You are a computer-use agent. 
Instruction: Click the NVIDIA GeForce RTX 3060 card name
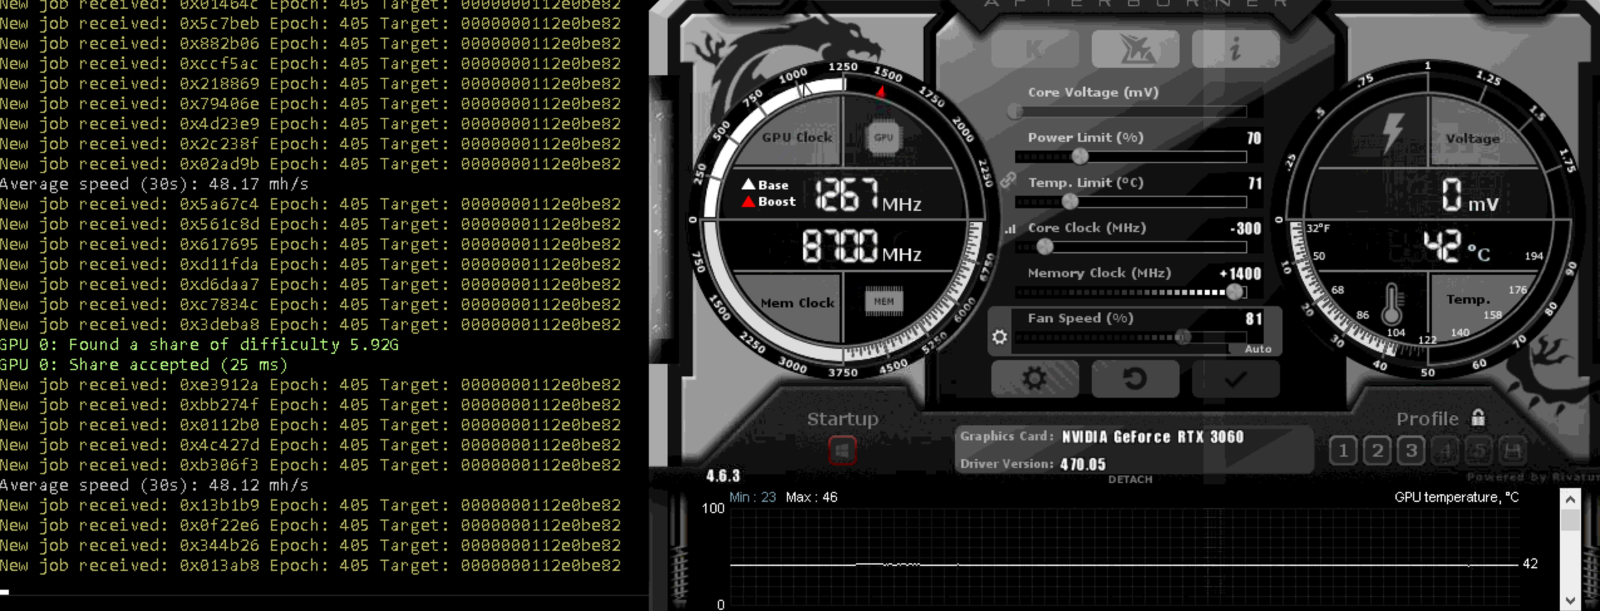1152,437
